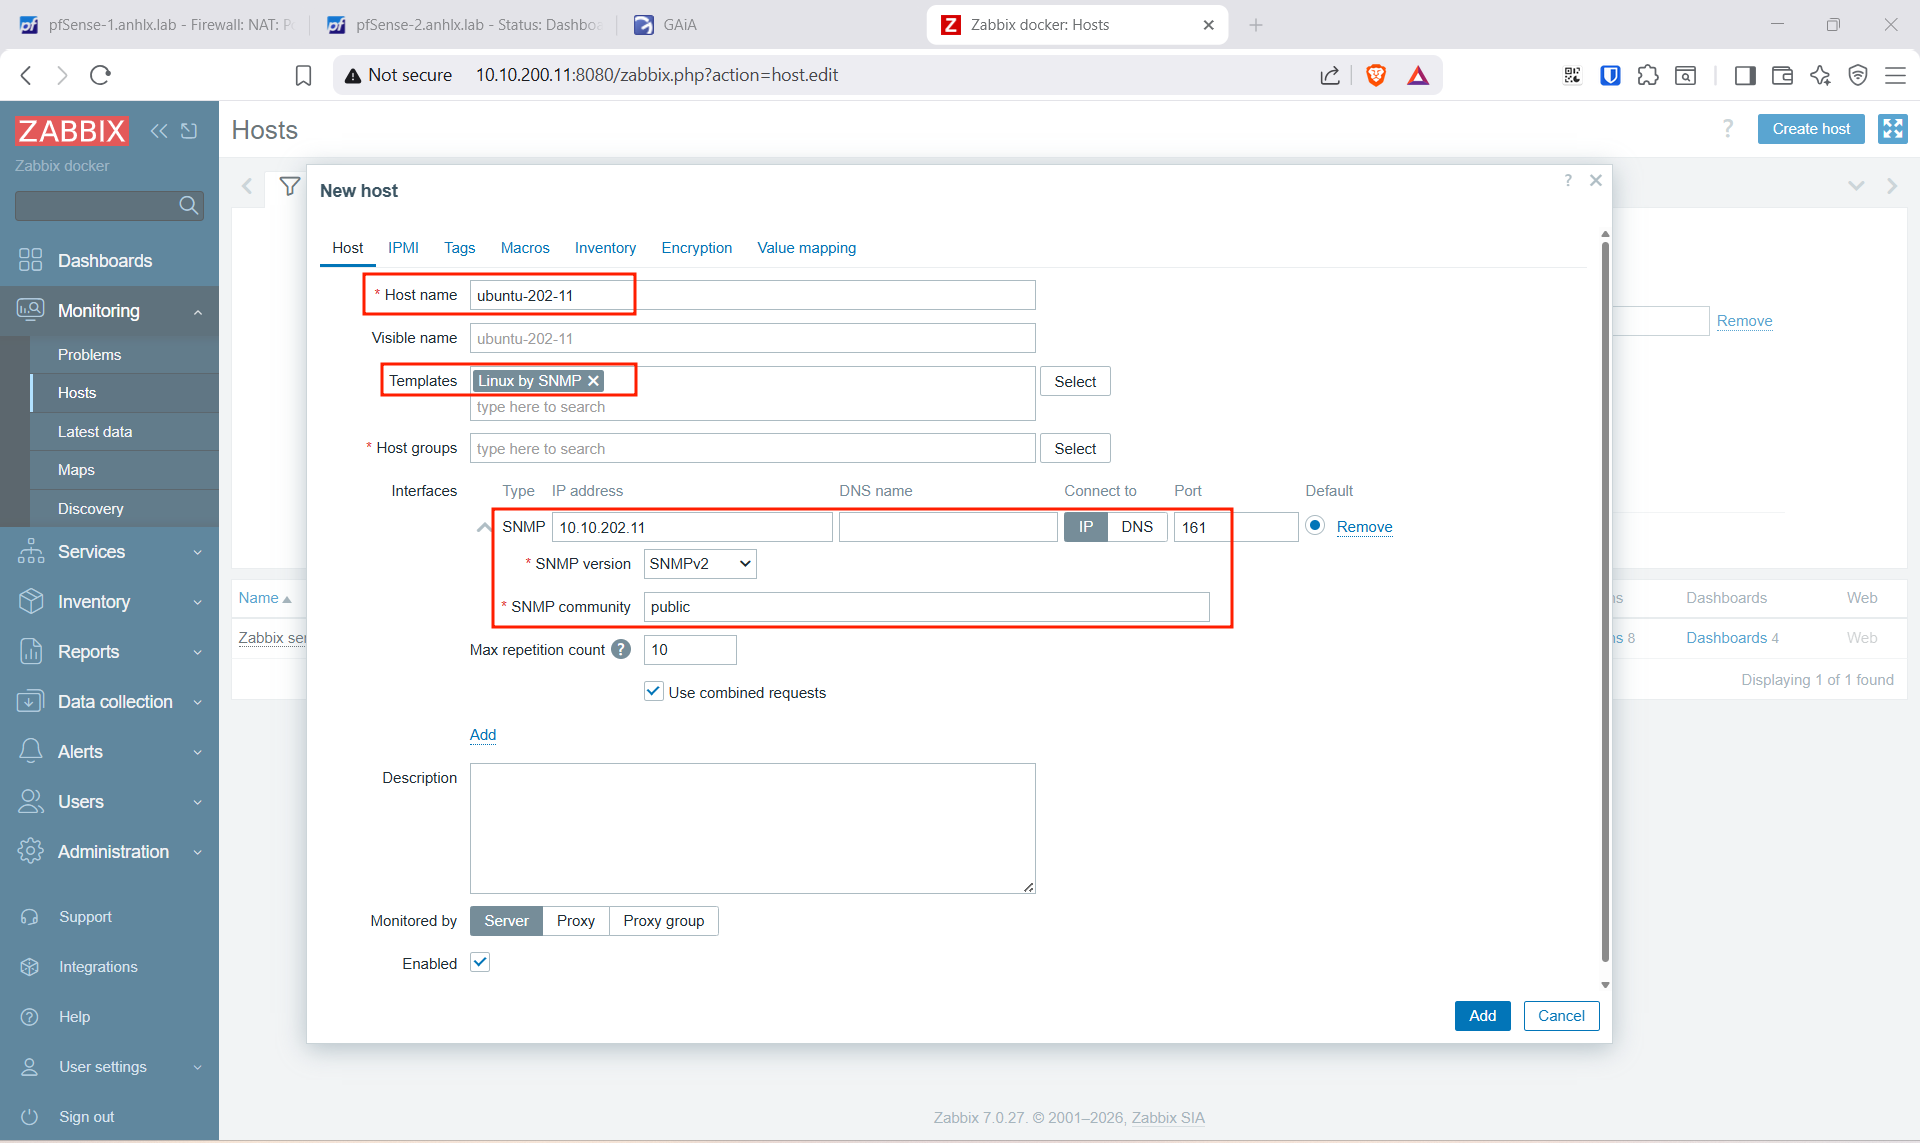Expand the Reports menu
Viewport: 1920px width, 1143px height.
[x=109, y=652]
